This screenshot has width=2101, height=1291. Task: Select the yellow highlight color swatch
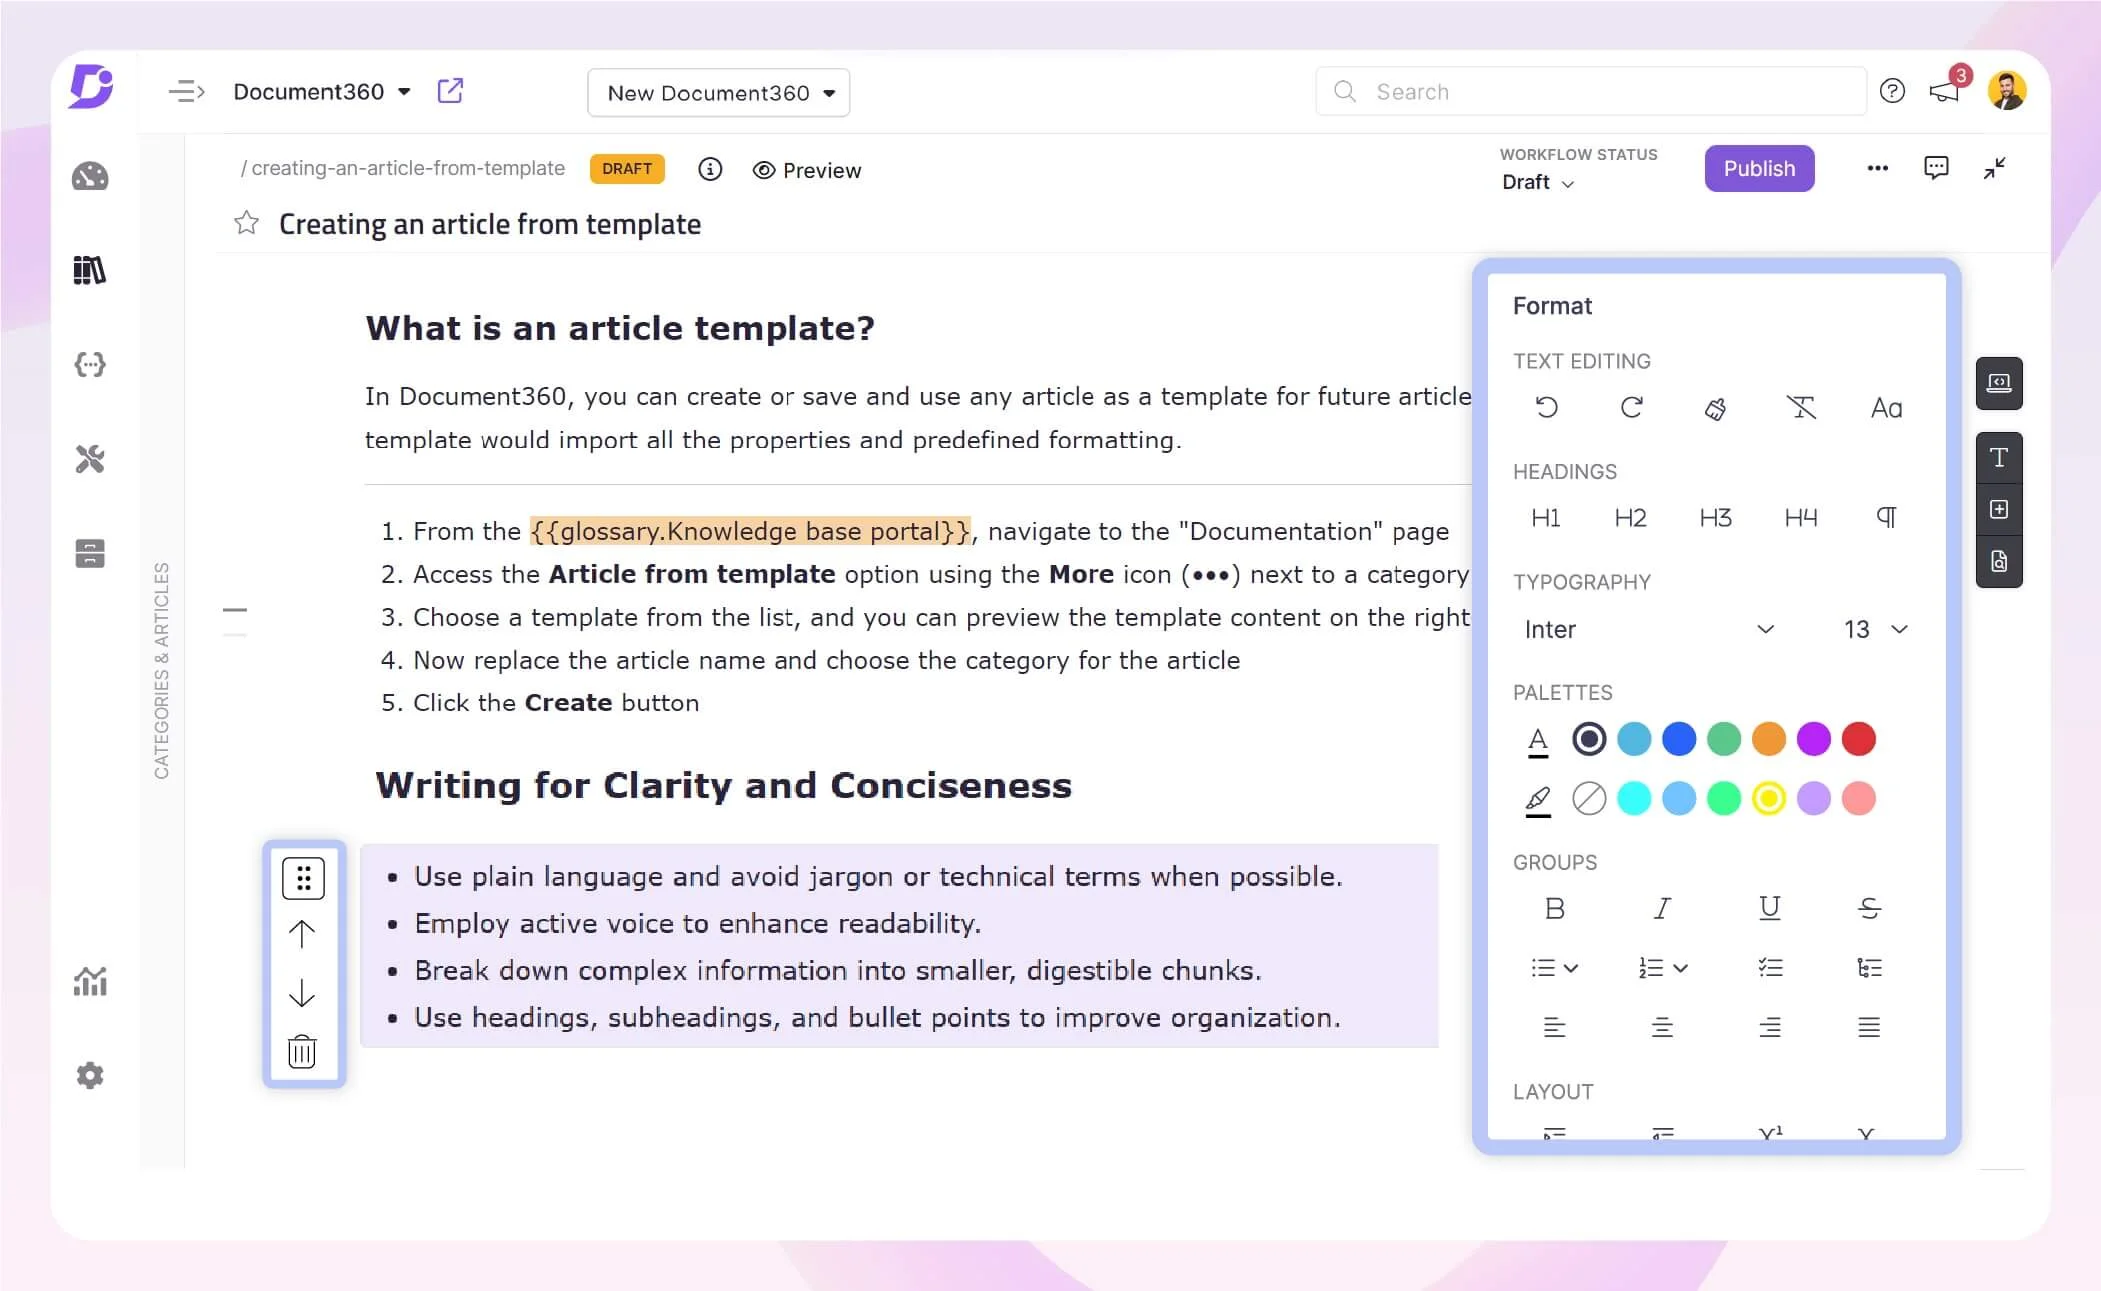(1769, 798)
